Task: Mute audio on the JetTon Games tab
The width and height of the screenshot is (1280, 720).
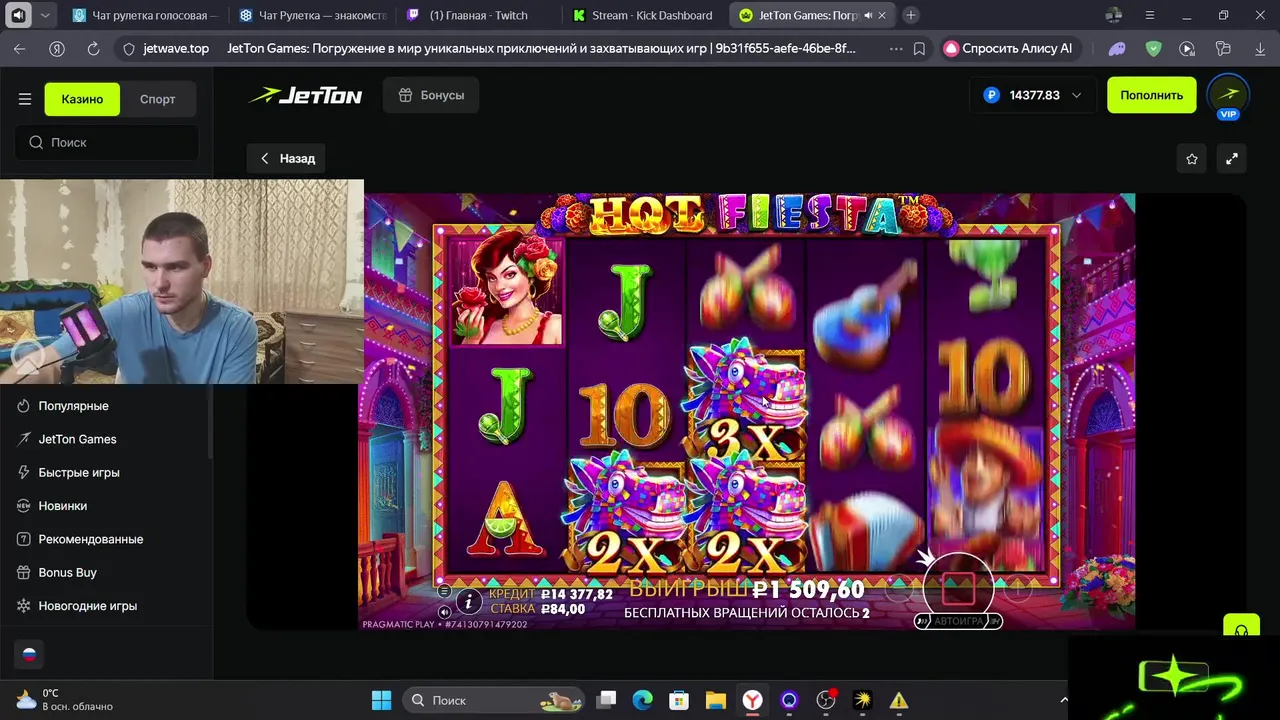Action: (867, 16)
